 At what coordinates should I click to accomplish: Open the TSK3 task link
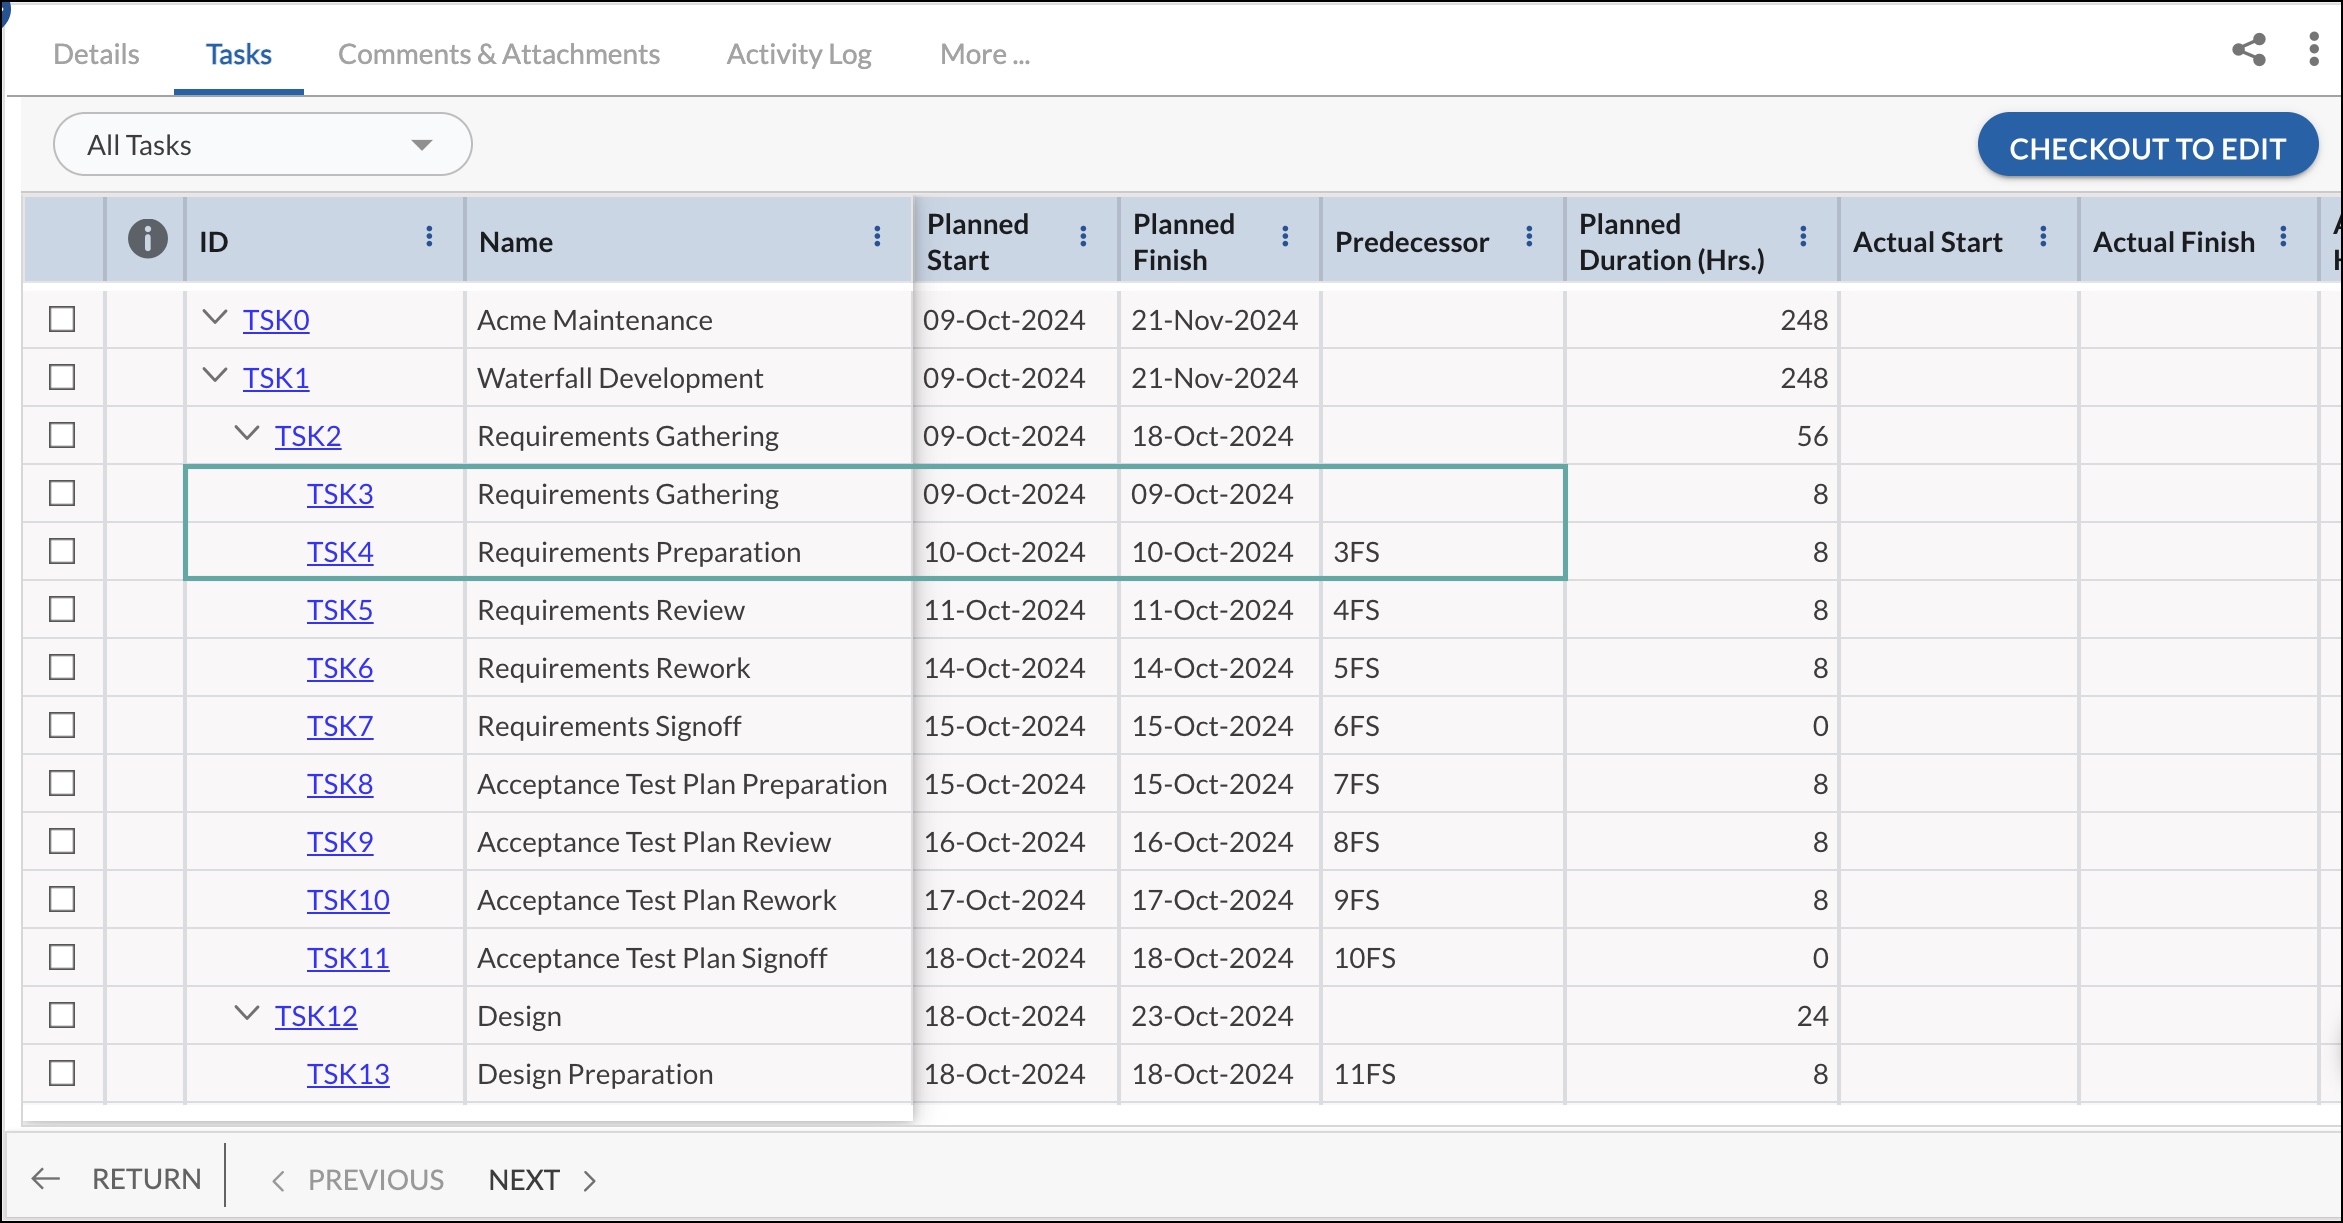[x=340, y=494]
